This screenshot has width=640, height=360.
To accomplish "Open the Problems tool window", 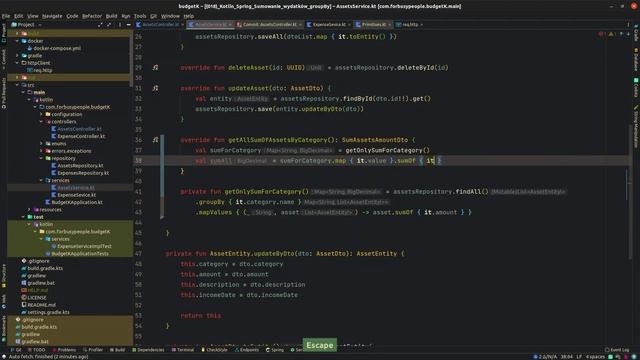I will tap(64, 350).
